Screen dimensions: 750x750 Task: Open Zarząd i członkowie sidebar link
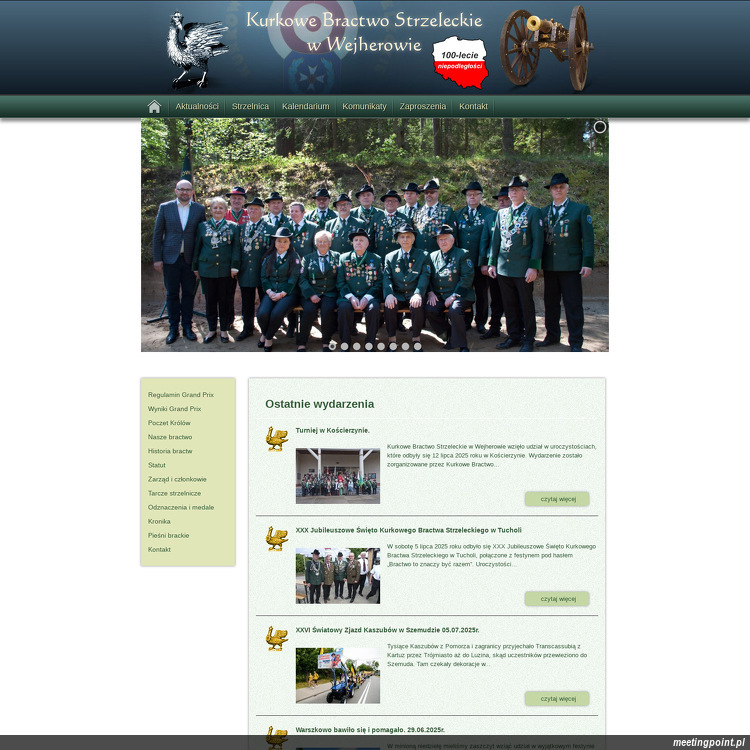pos(177,479)
